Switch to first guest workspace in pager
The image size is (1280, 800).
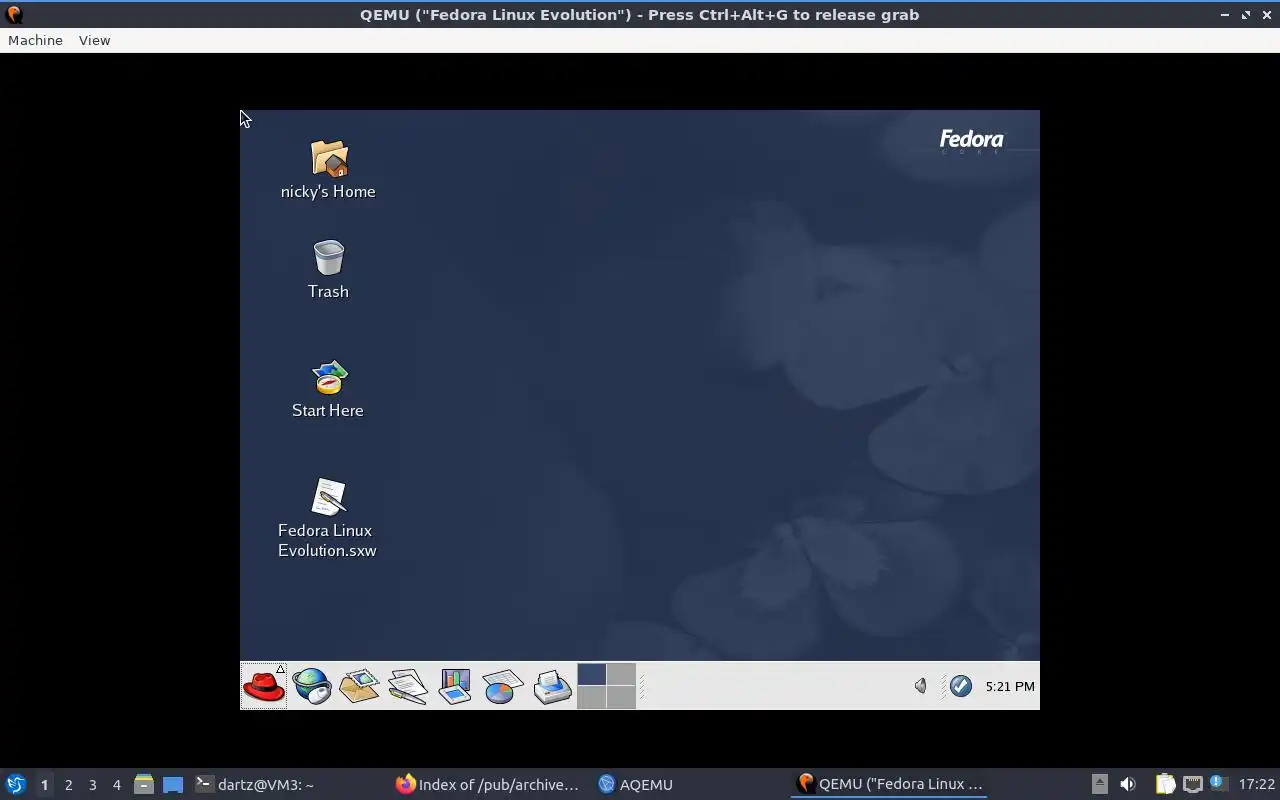coord(591,674)
